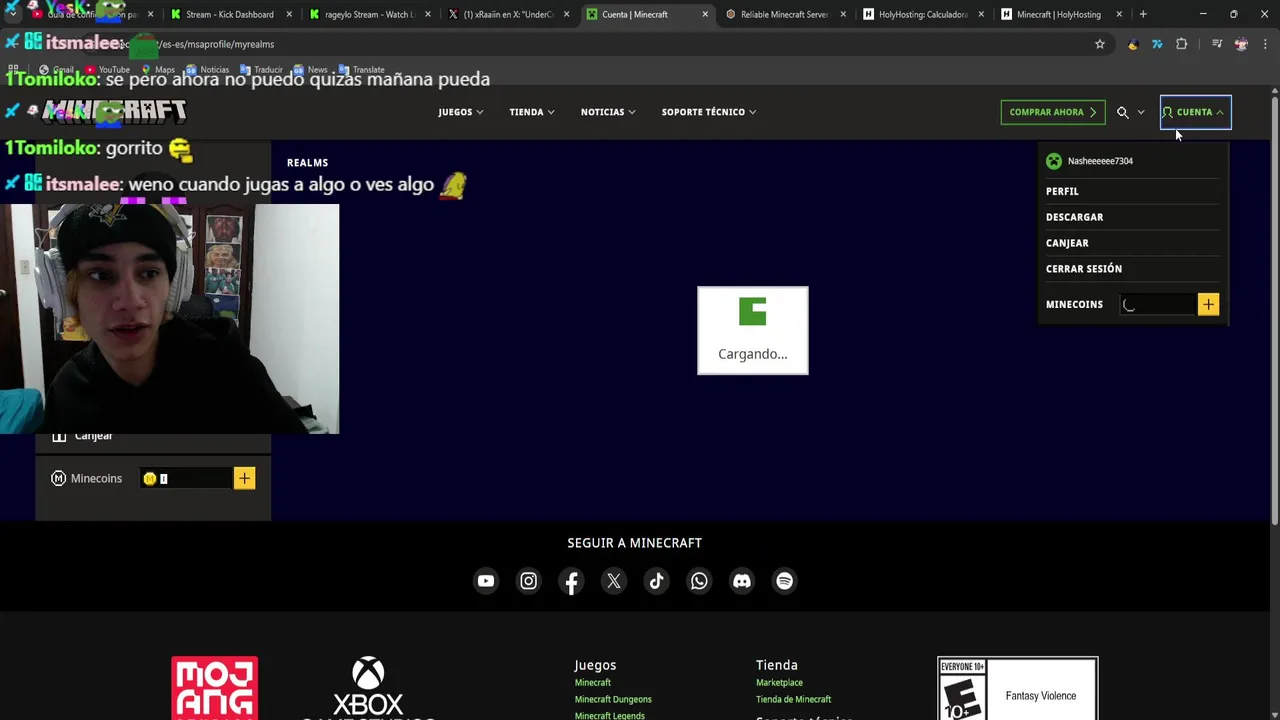Click the Minecoins M icon in sidebar
Image resolution: width=1280 pixels, height=720 pixels.
point(59,478)
